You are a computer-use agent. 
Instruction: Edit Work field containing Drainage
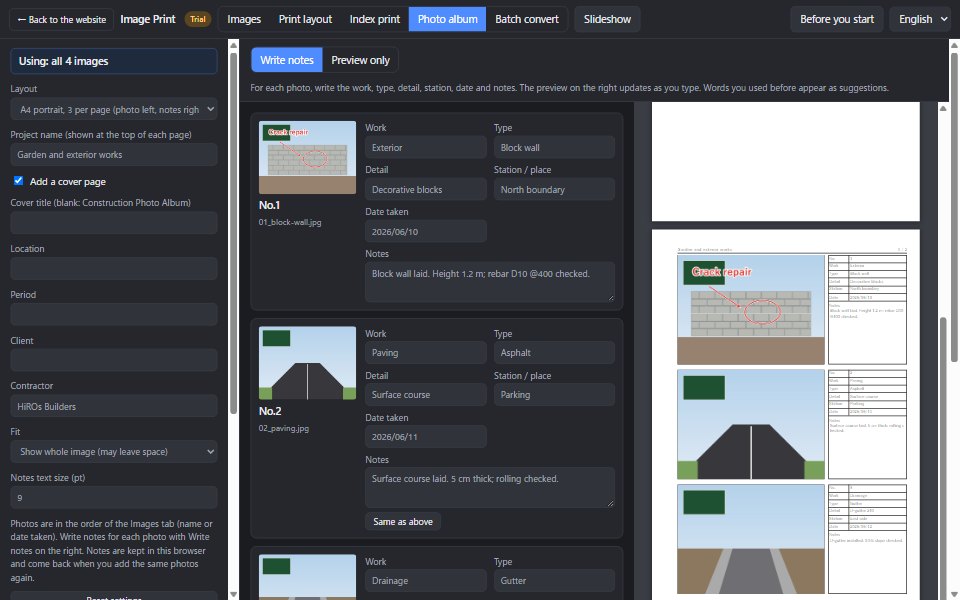pyautogui.click(x=426, y=580)
